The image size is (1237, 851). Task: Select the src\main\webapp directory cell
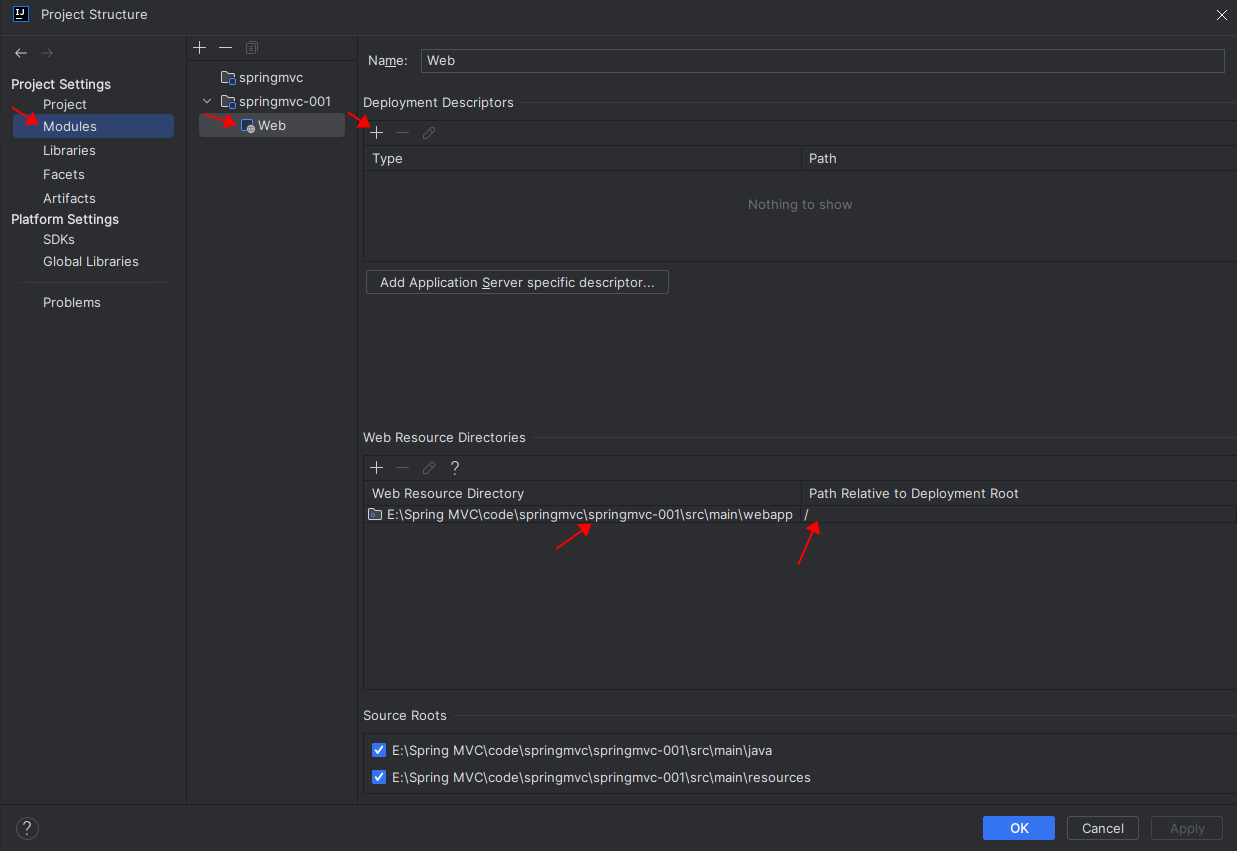(x=582, y=515)
